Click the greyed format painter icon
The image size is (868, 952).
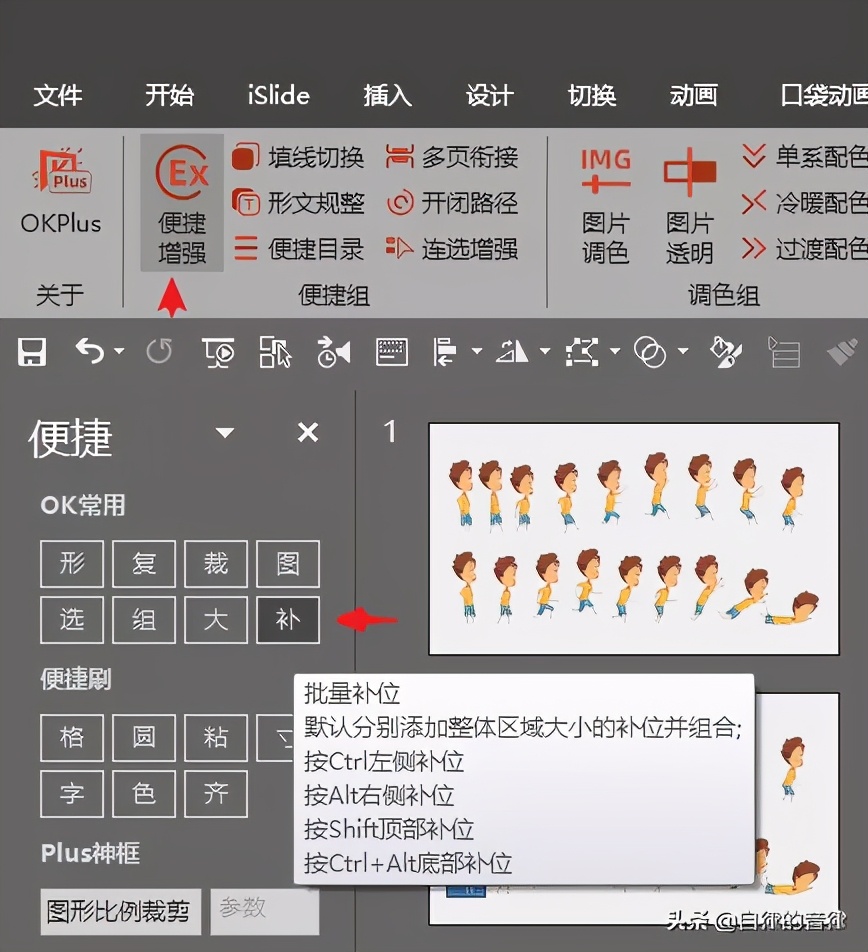tap(843, 352)
